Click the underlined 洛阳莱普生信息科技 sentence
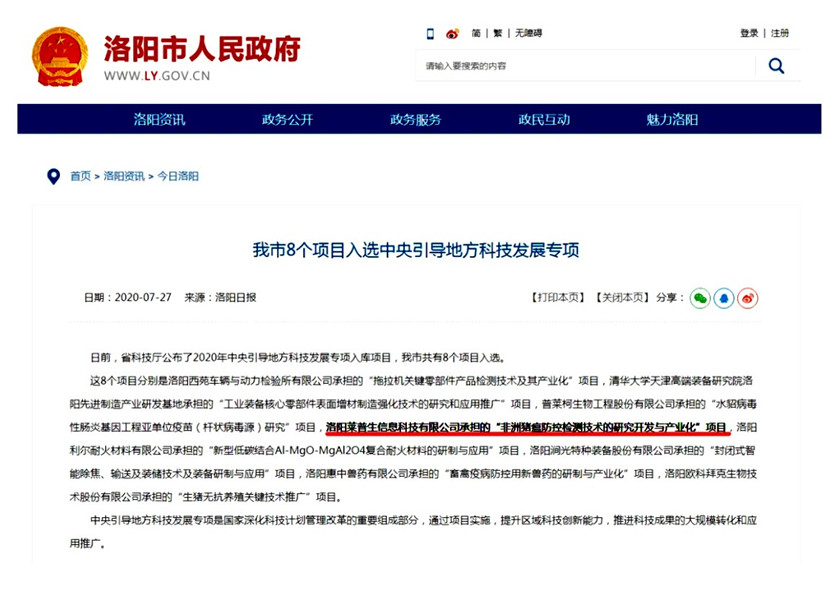This screenshot has width=840, height=610. (526, 427)
